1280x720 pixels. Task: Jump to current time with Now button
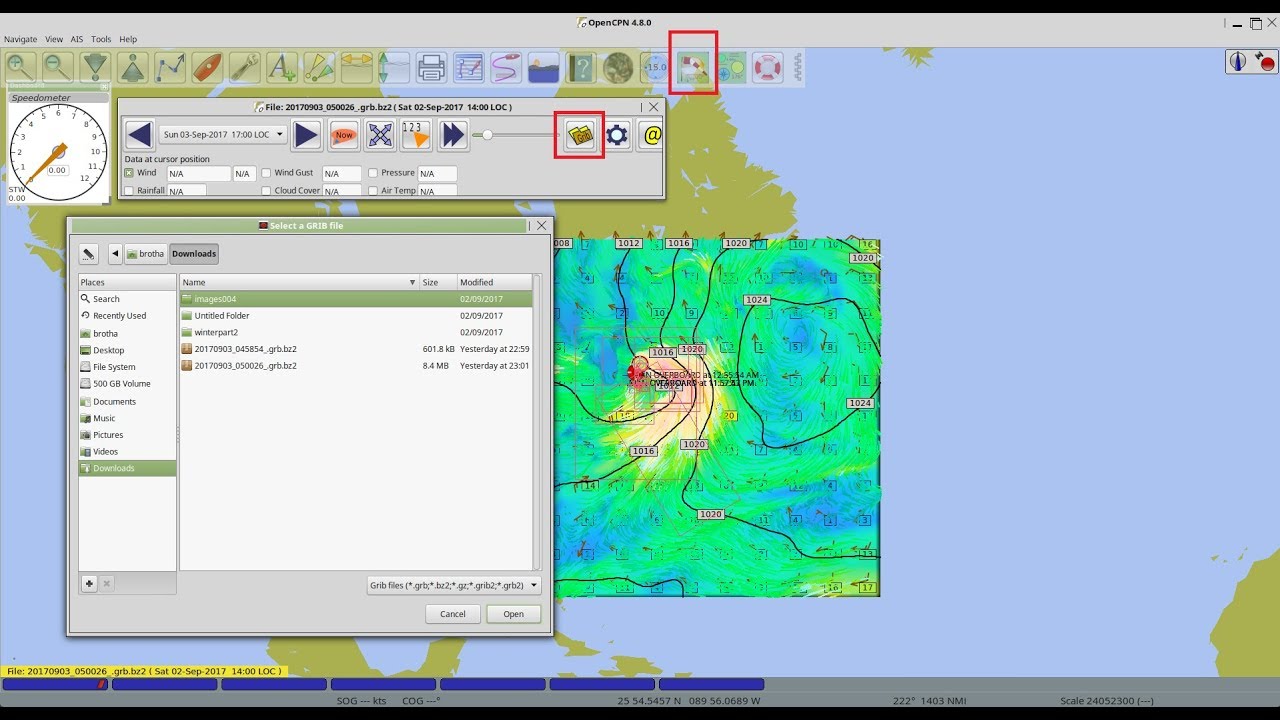[x=344, y=135]
